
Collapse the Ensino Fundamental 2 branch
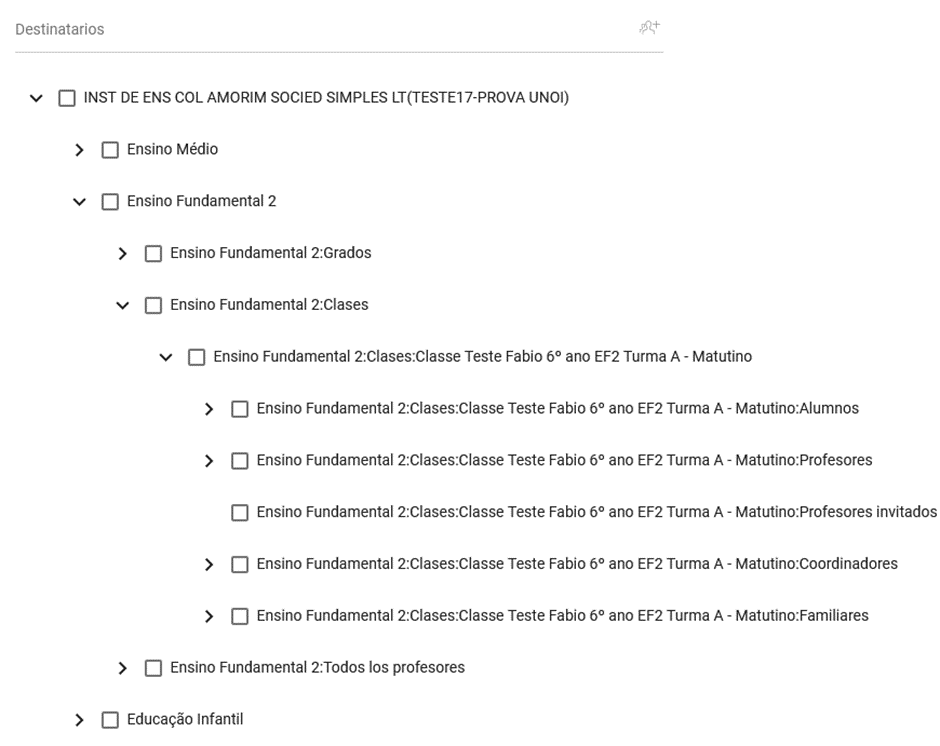(80, 202)
